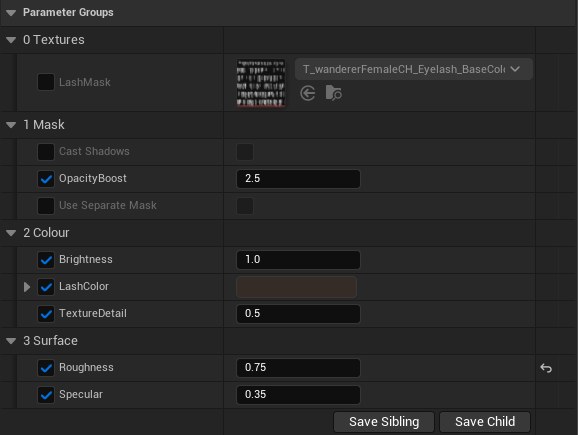Click the Save Sibling button
578x435 pixels.
click(x=384, y=422)
